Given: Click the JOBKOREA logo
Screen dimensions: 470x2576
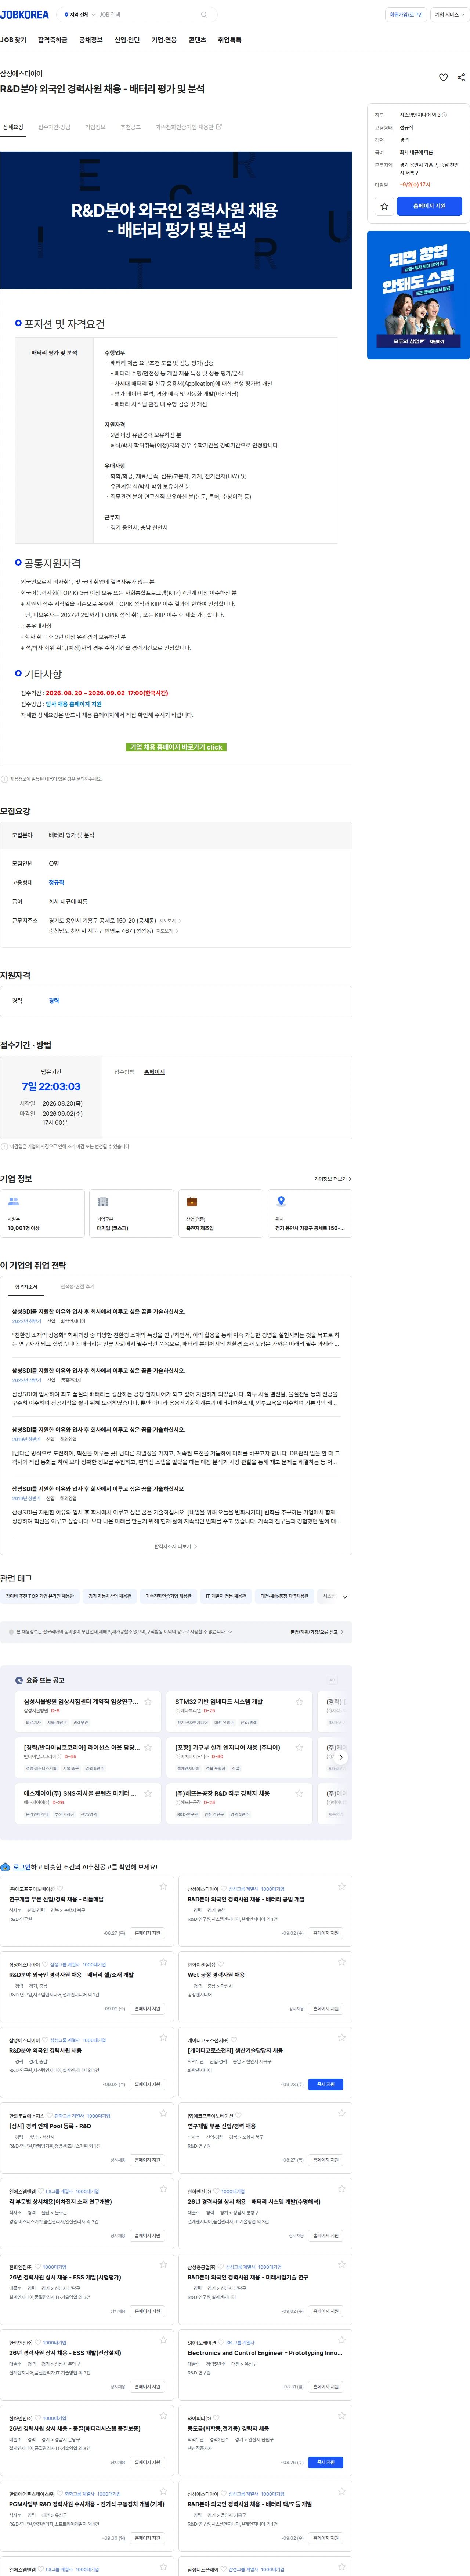Looking at the screenshot, I should pyautogui.click(x=24, y=15).
